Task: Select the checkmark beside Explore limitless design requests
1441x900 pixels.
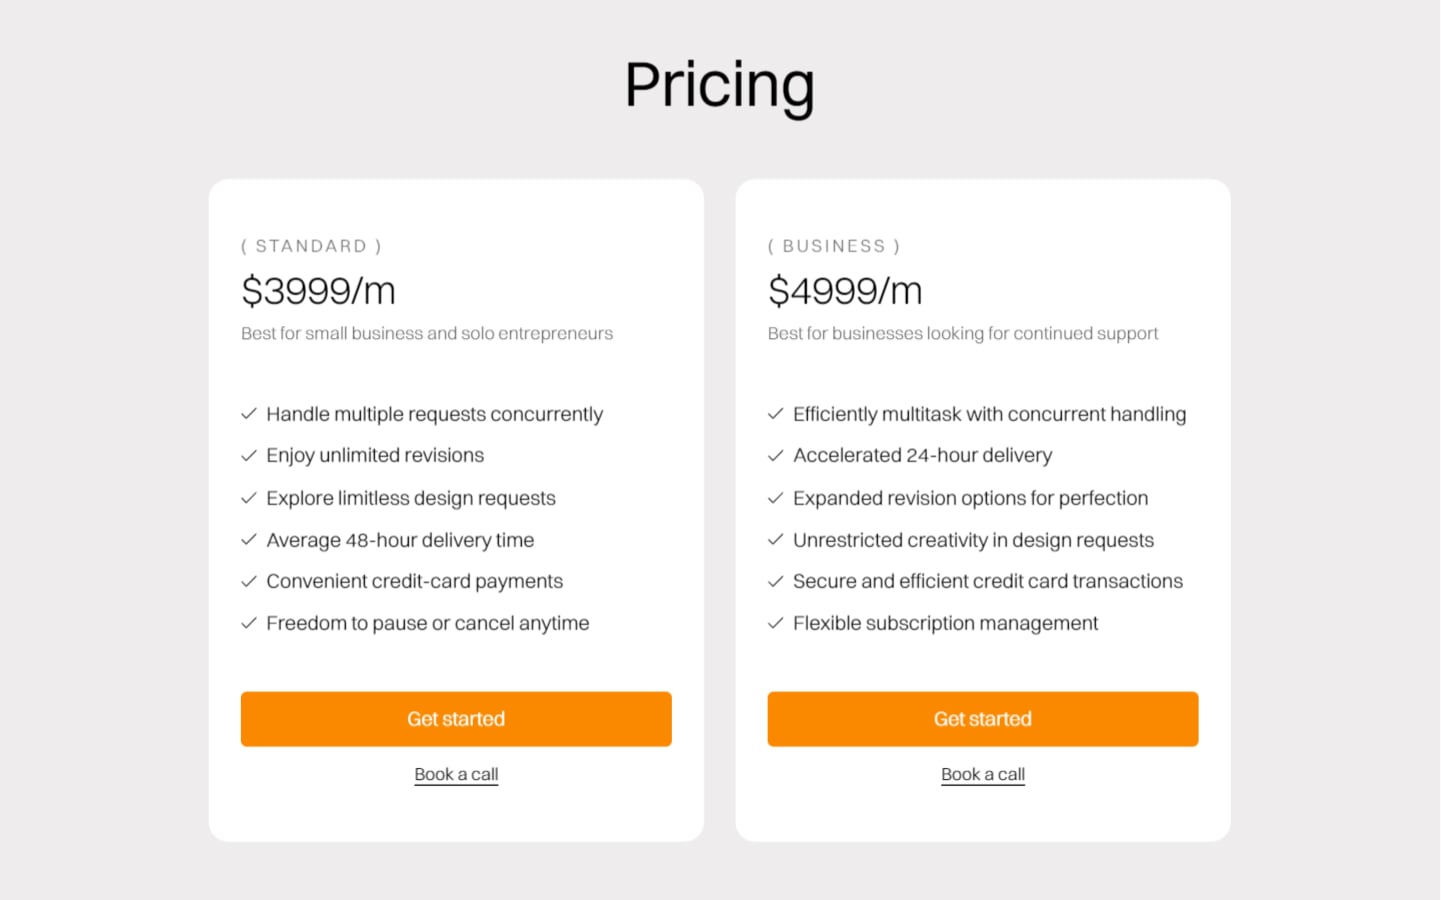Action: [249, 497]
